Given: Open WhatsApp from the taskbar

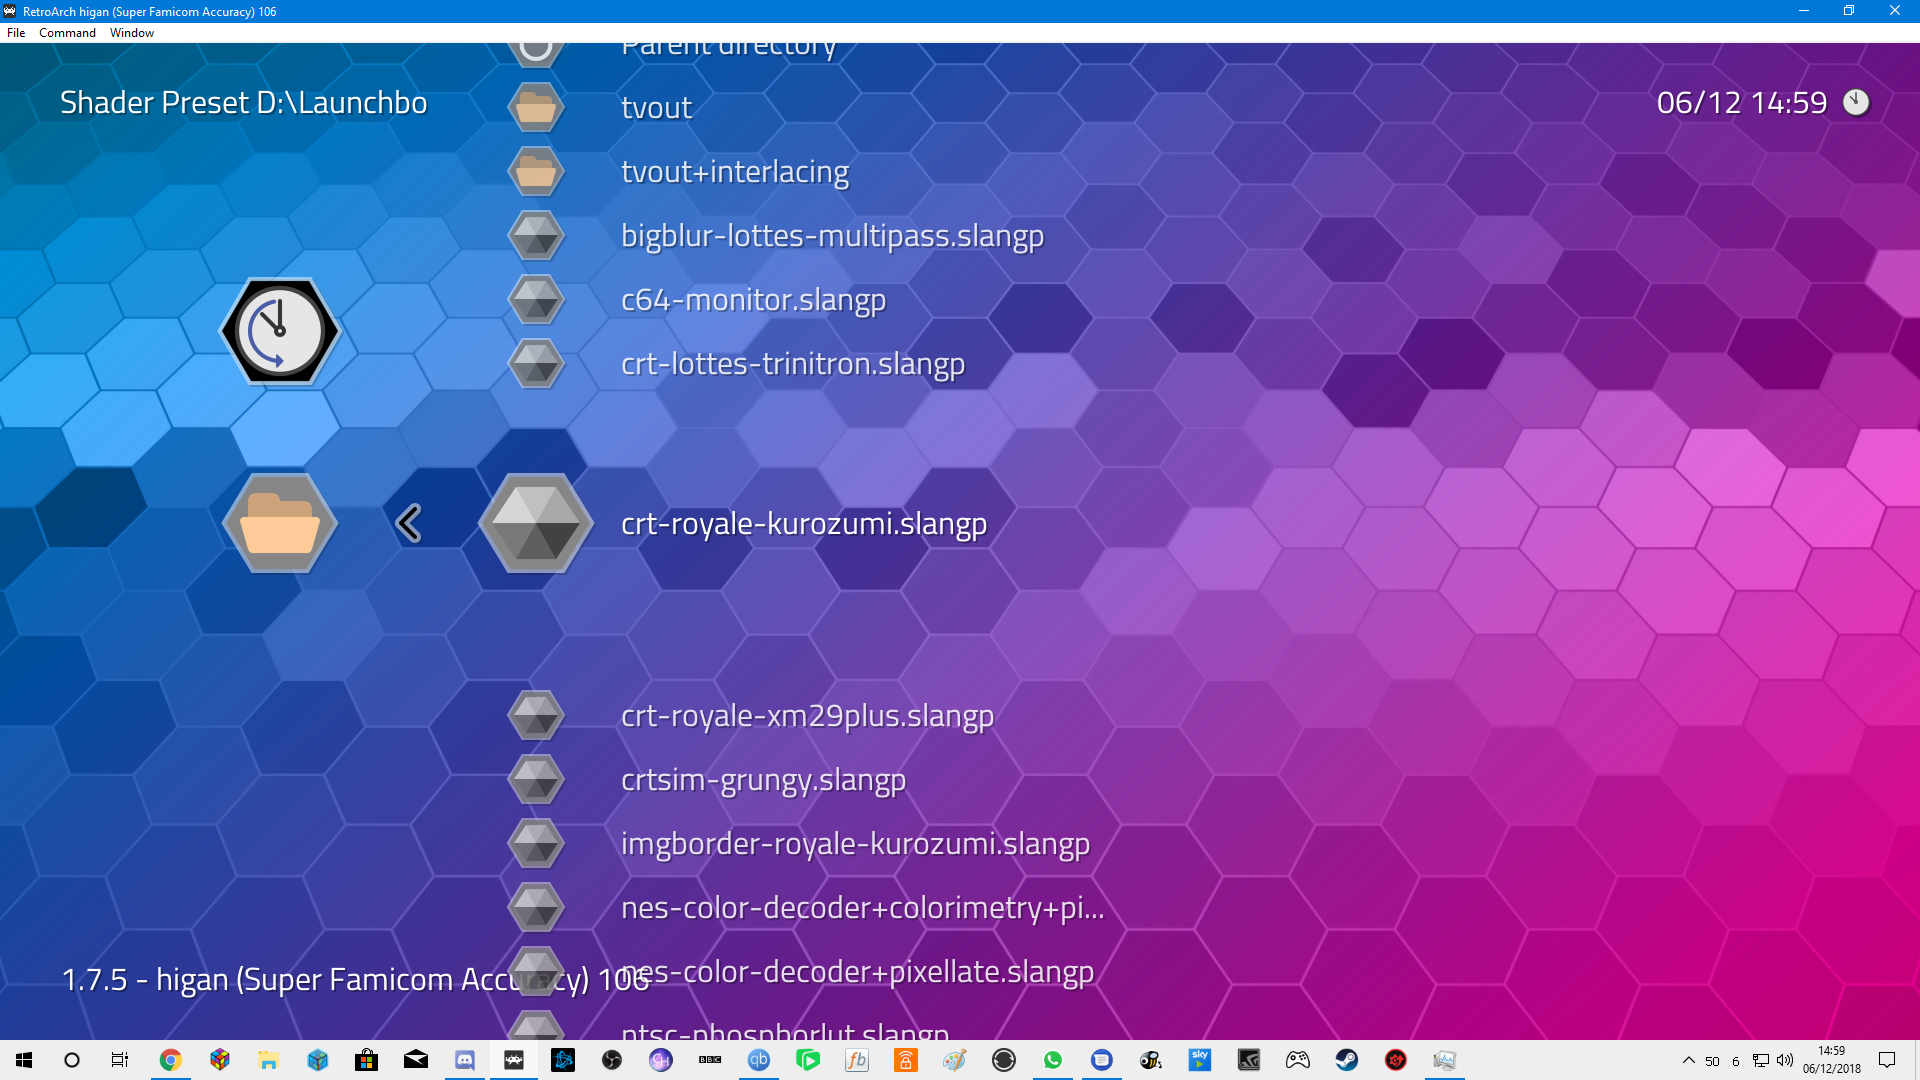Looking at the screenshot, I should (1053, 1060).
